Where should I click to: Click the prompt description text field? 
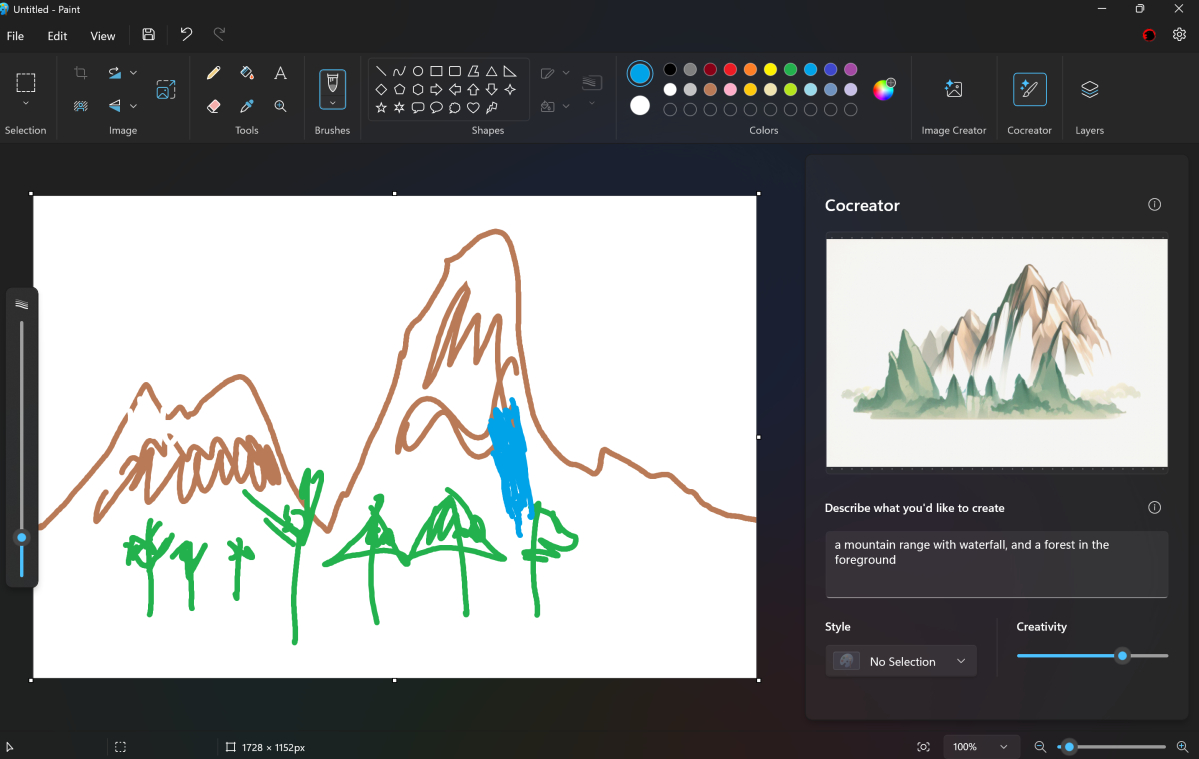[x=996, y=563]
